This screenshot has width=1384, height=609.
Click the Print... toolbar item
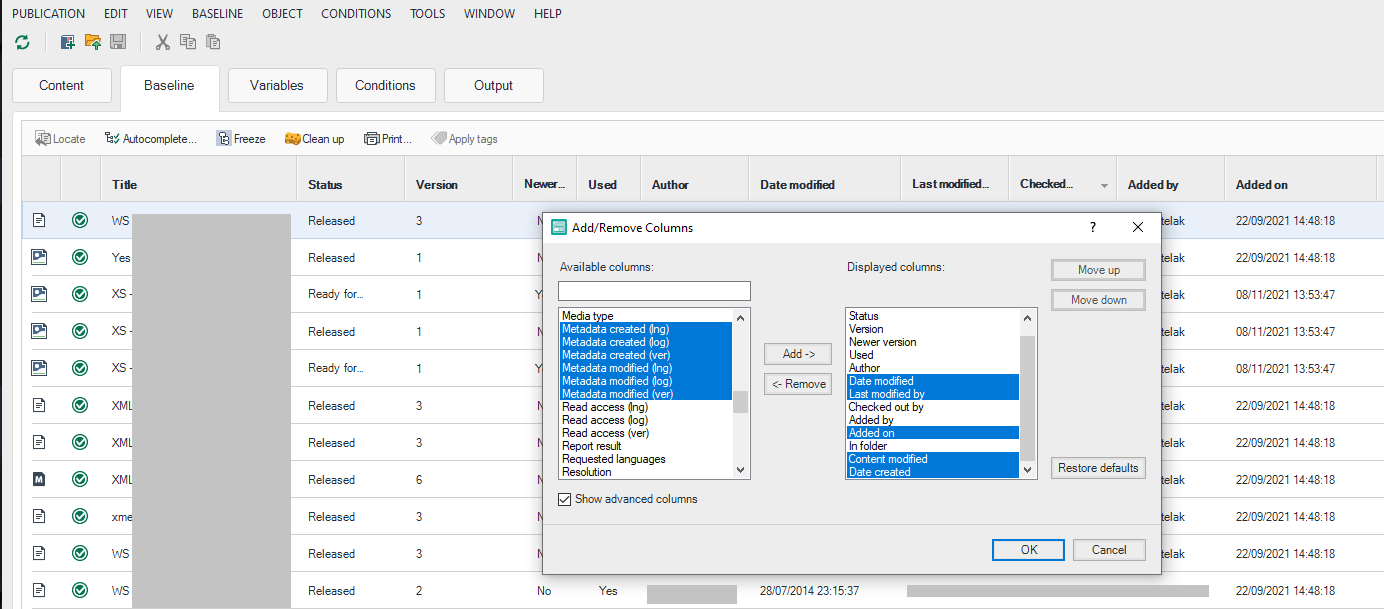coord(388,139)
